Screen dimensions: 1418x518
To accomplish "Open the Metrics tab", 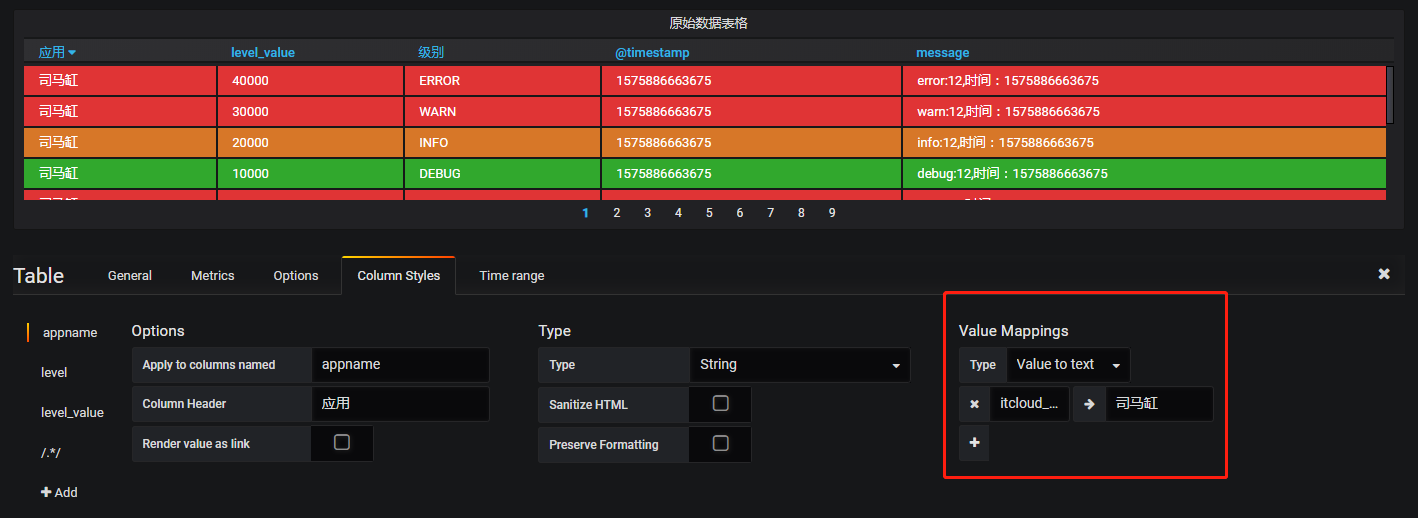I will (213, 275).
